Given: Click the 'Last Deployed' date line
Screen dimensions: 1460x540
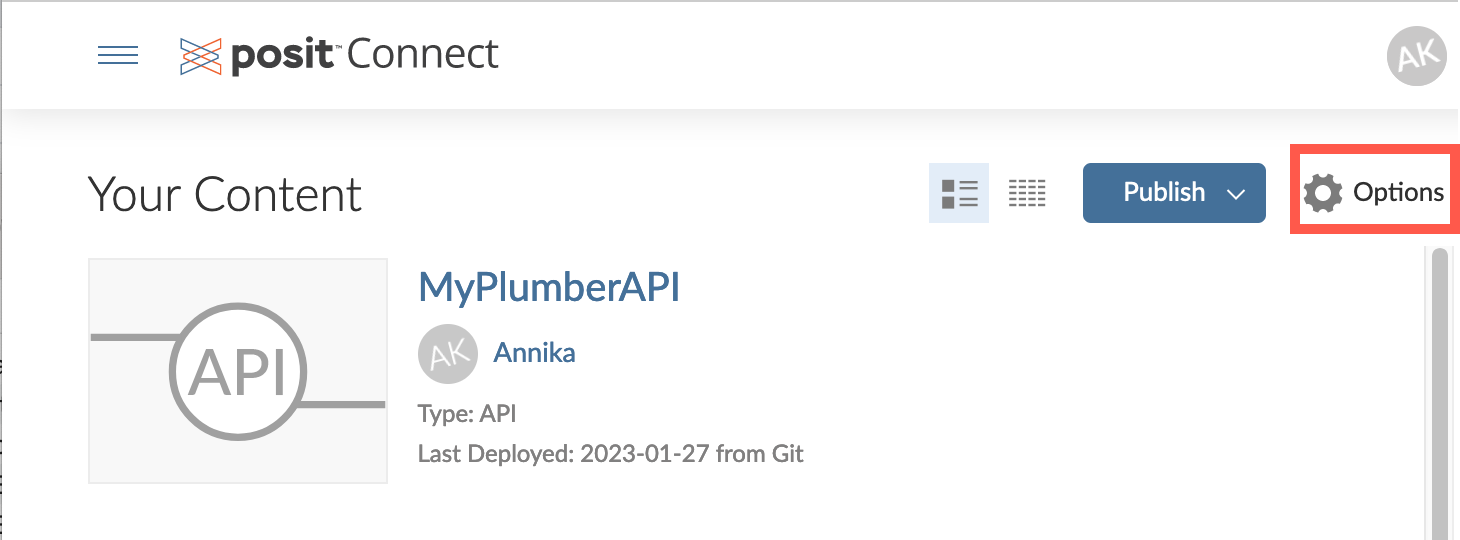Looking at the screenshot, I should click(610, 454).
